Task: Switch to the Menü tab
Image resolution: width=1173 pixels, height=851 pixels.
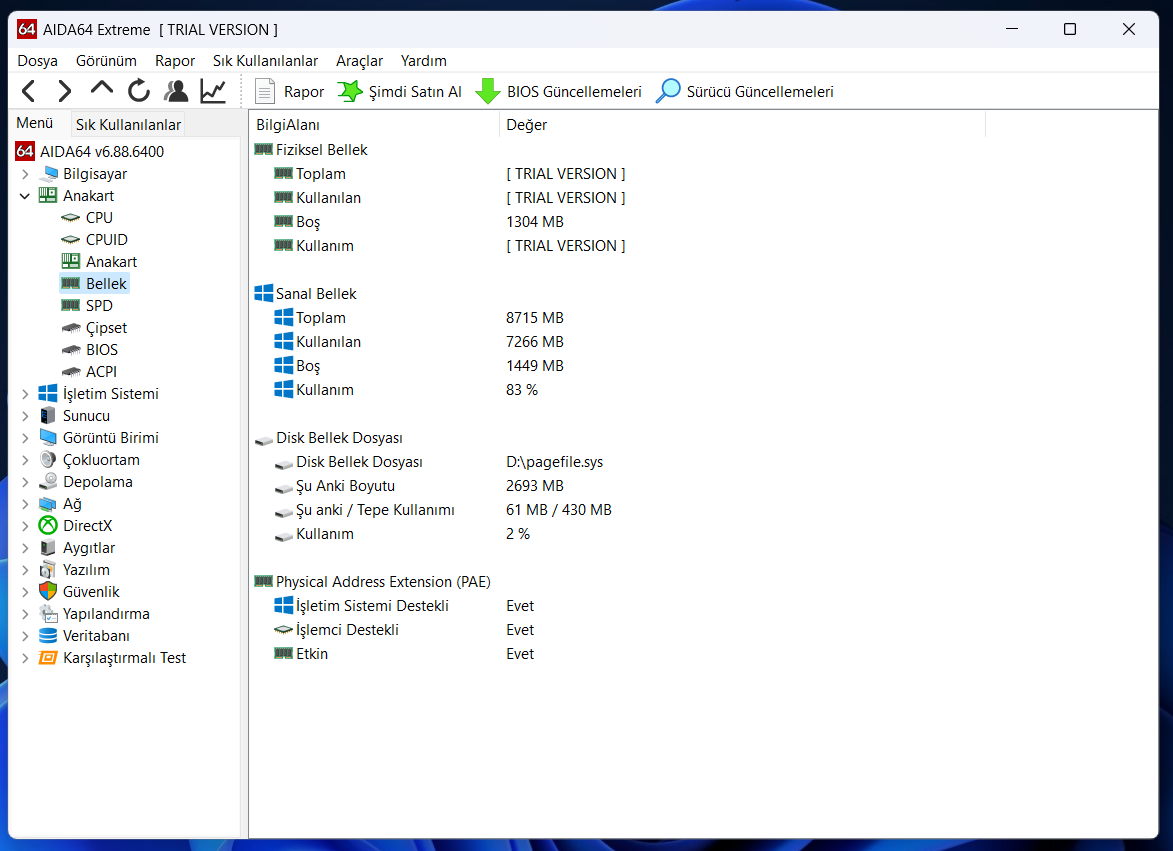Action: tap(34, 123)
